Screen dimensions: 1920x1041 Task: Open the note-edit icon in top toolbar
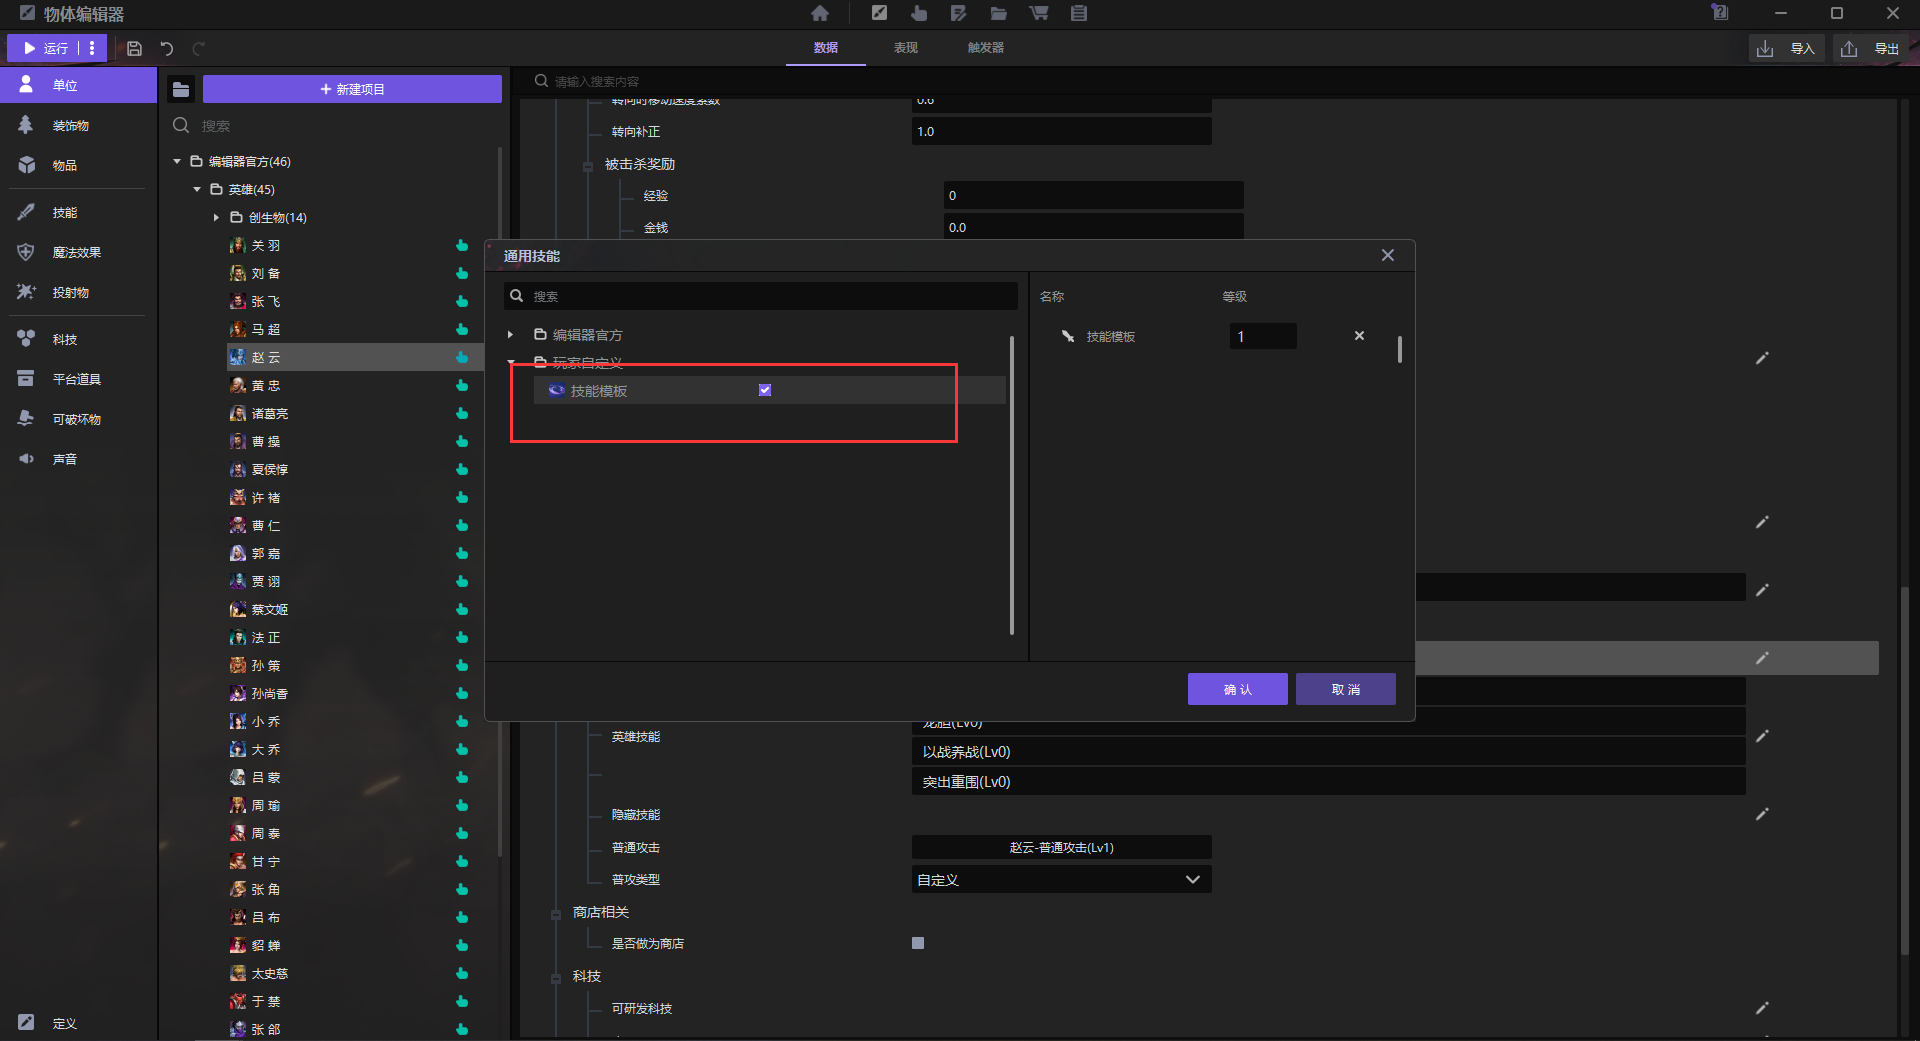click(959, 13)
